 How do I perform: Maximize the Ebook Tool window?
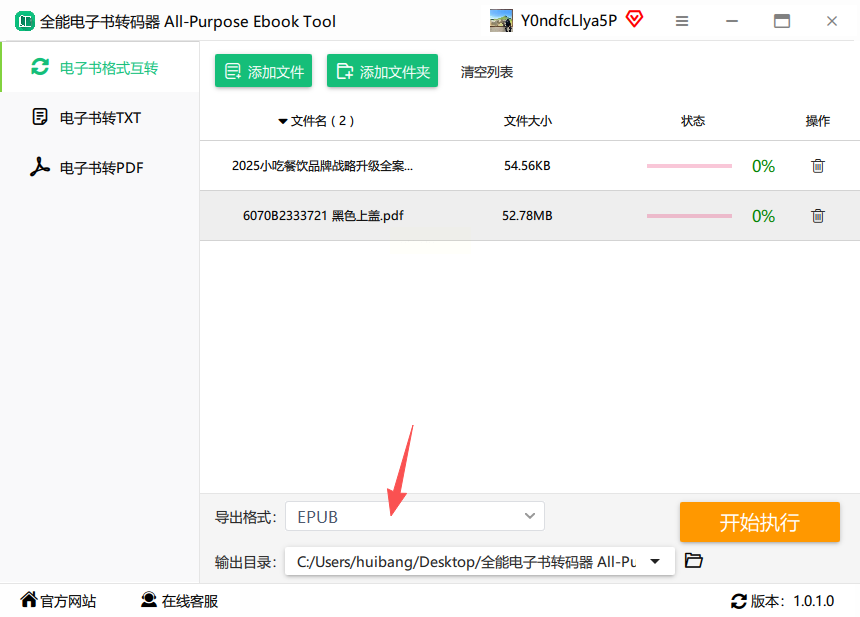click(782, 21)
